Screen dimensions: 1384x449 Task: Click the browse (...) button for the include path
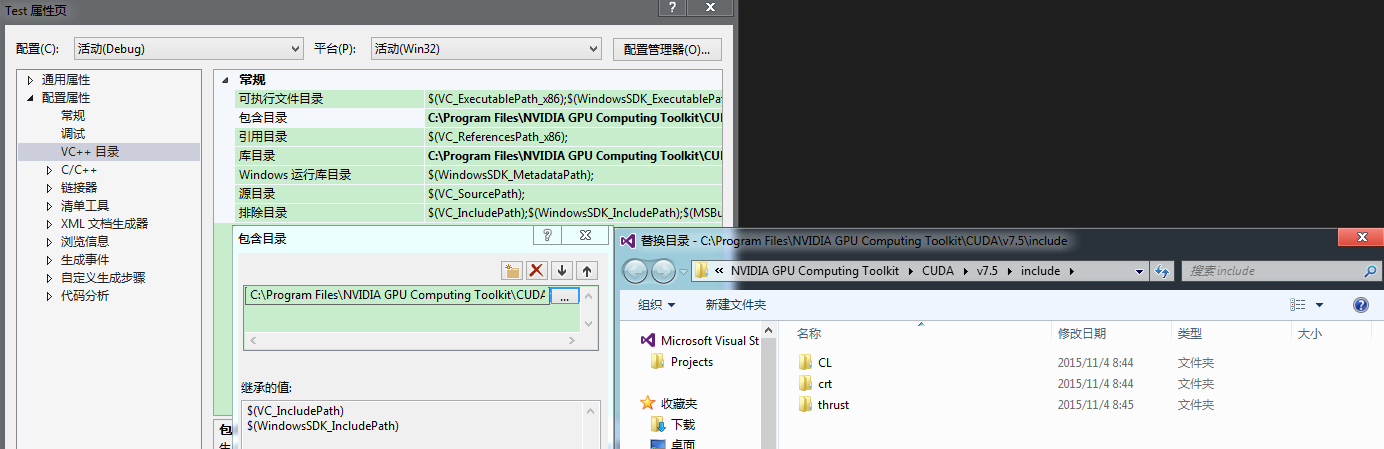[565, 295]
